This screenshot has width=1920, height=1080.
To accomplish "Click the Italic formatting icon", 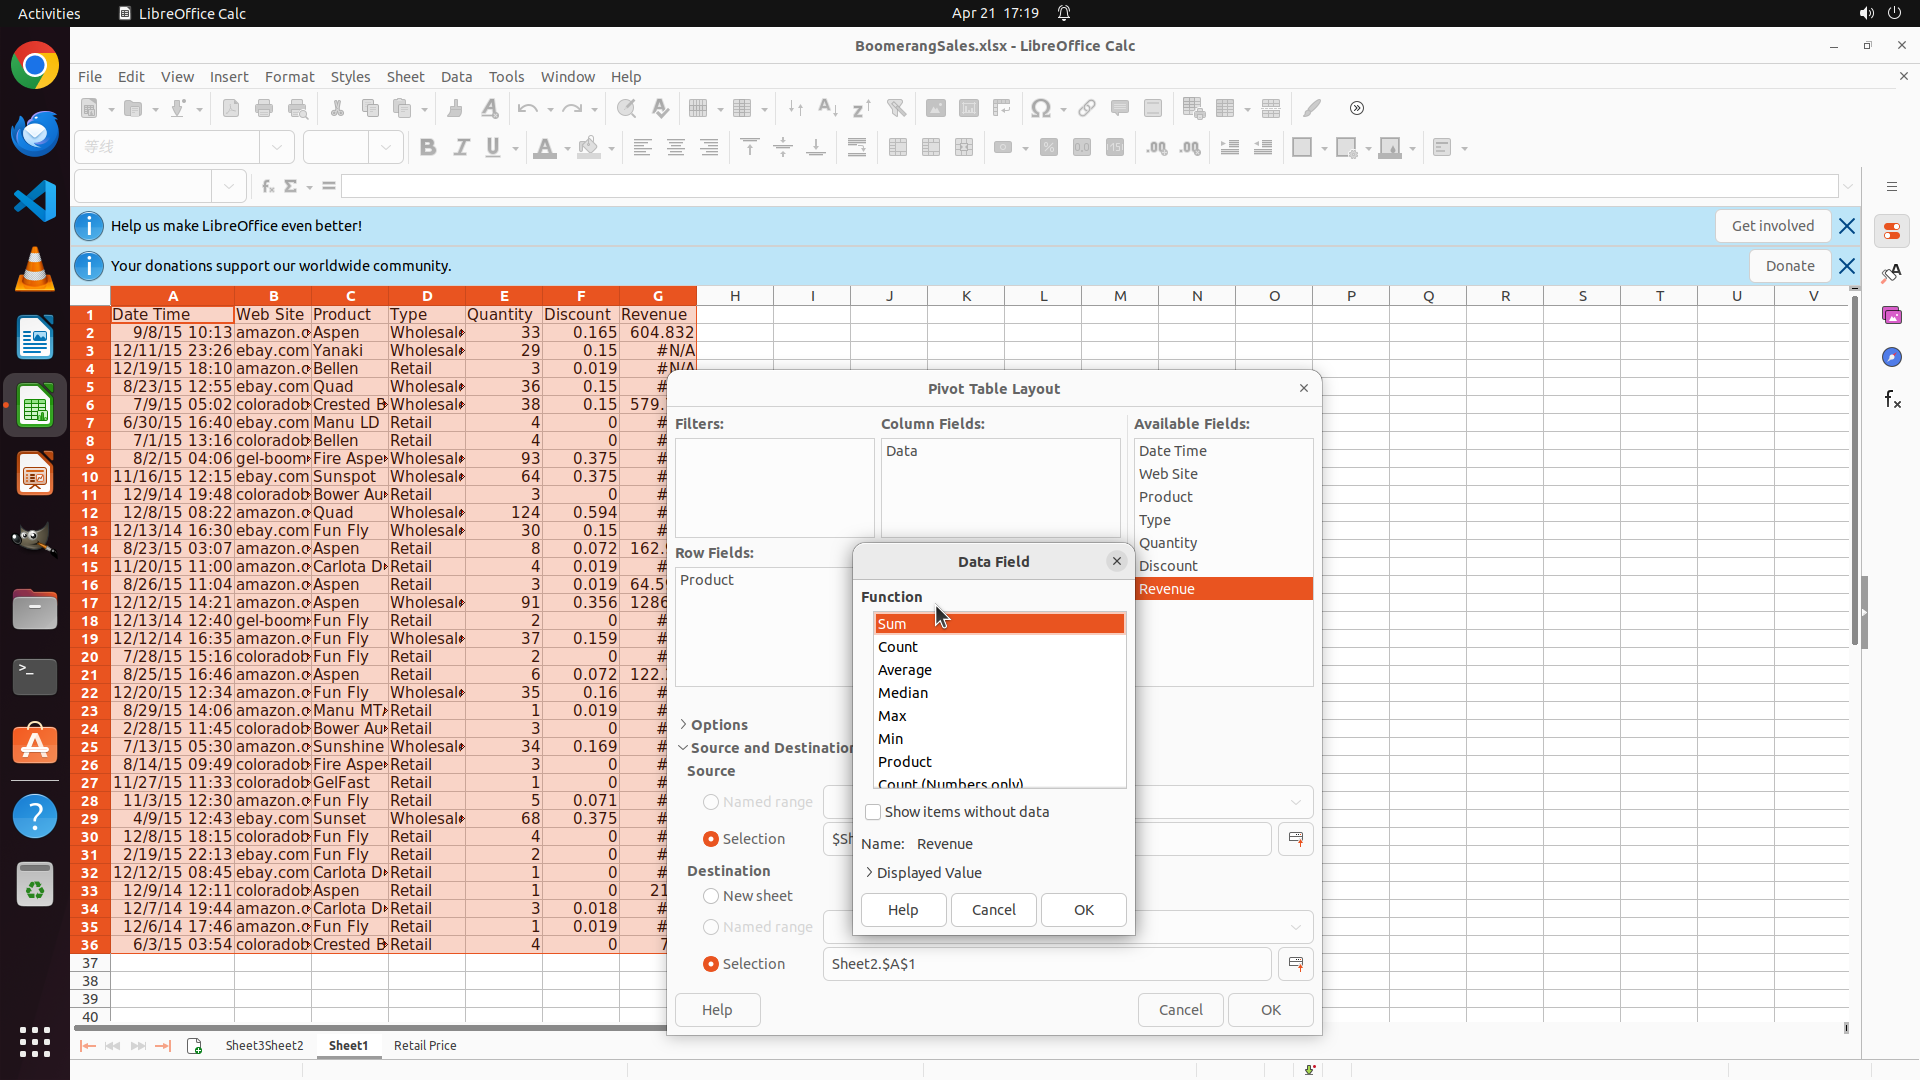I will click(x=461, y=148).
